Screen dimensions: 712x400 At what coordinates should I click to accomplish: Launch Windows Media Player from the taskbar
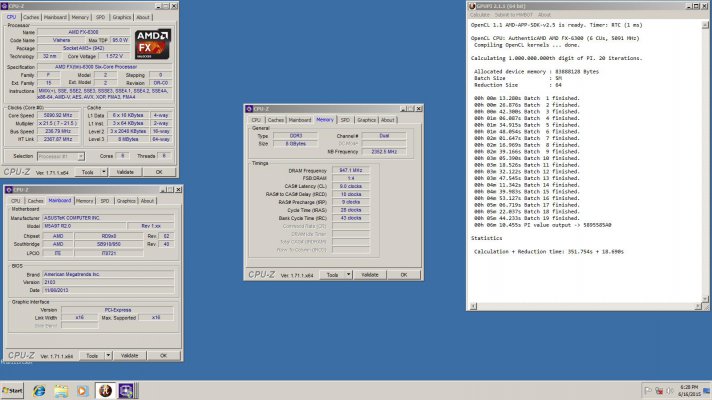click(x=82, y=390)
